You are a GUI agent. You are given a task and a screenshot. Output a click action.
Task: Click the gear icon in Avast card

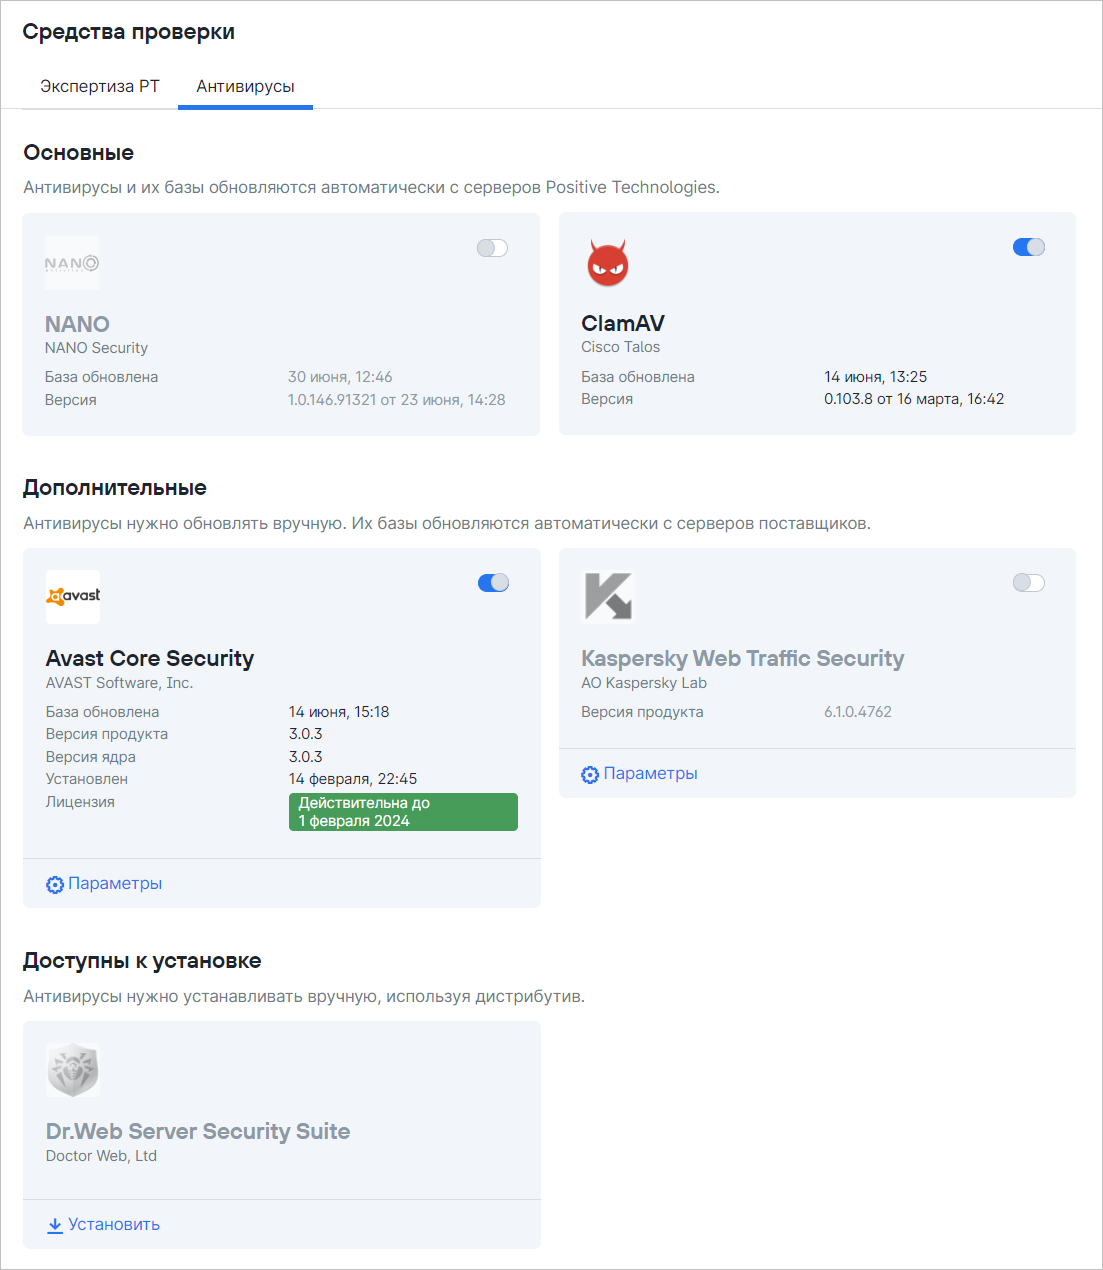(55, 885)
